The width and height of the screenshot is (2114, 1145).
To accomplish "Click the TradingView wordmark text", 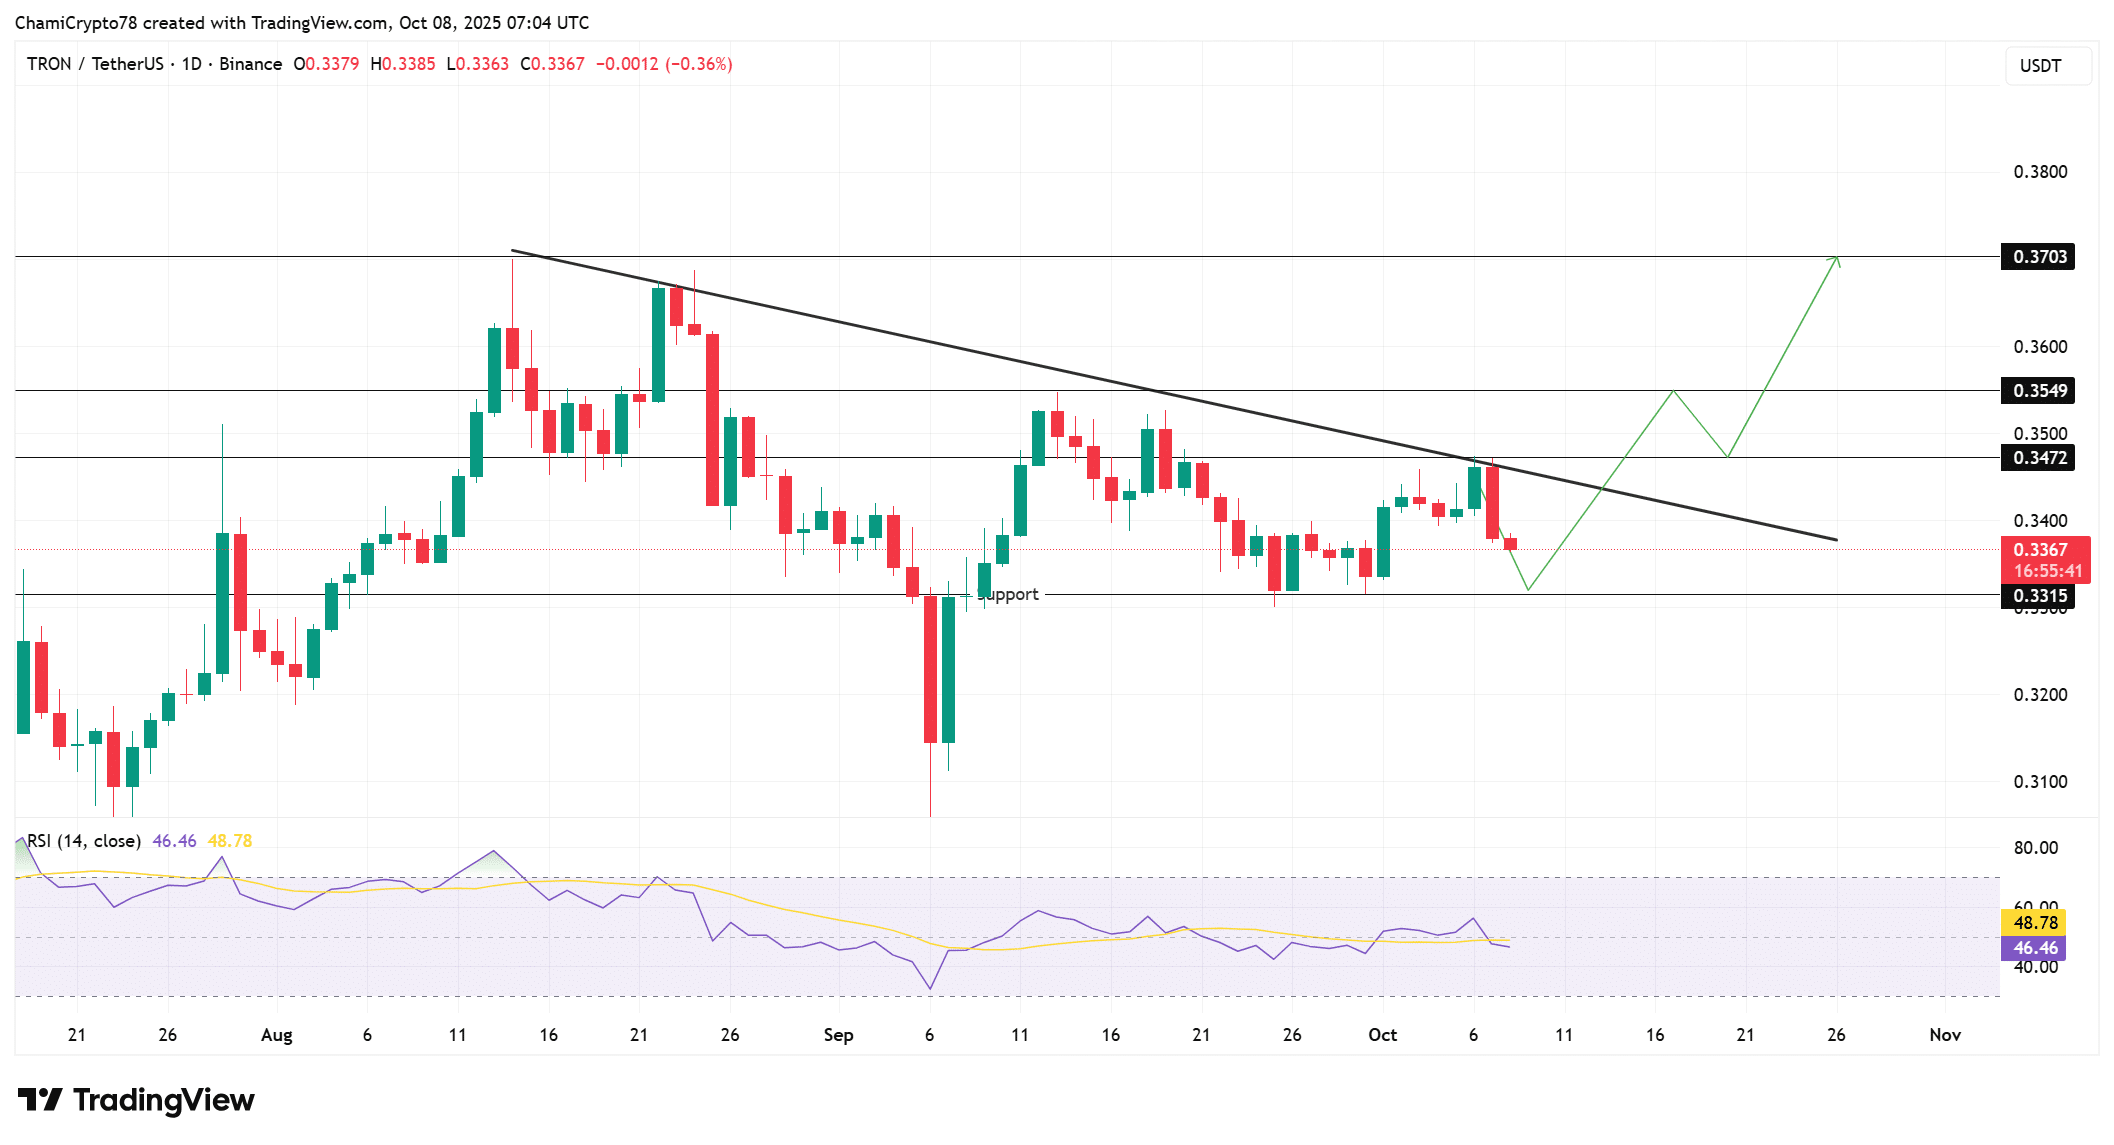I will [164, 1100].
